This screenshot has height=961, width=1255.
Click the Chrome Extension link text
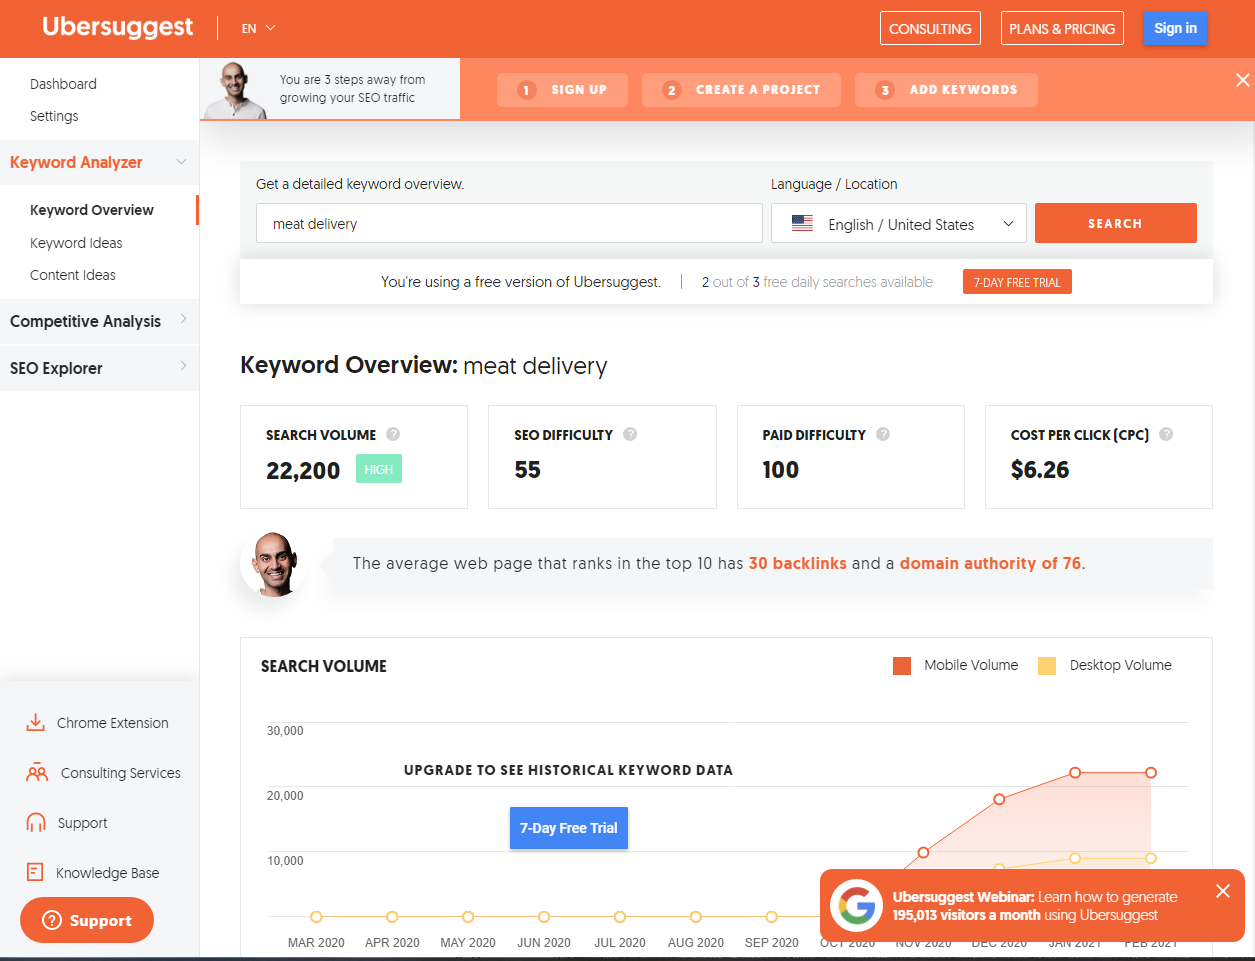tap(113, 723)
